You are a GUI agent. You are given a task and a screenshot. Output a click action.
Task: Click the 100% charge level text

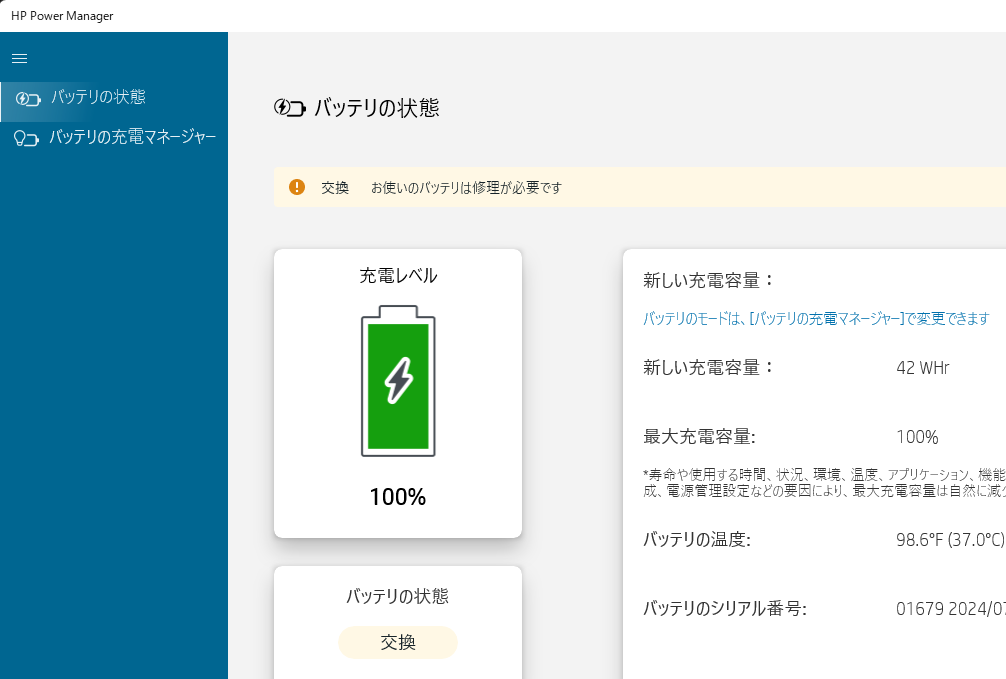[398, 497]
